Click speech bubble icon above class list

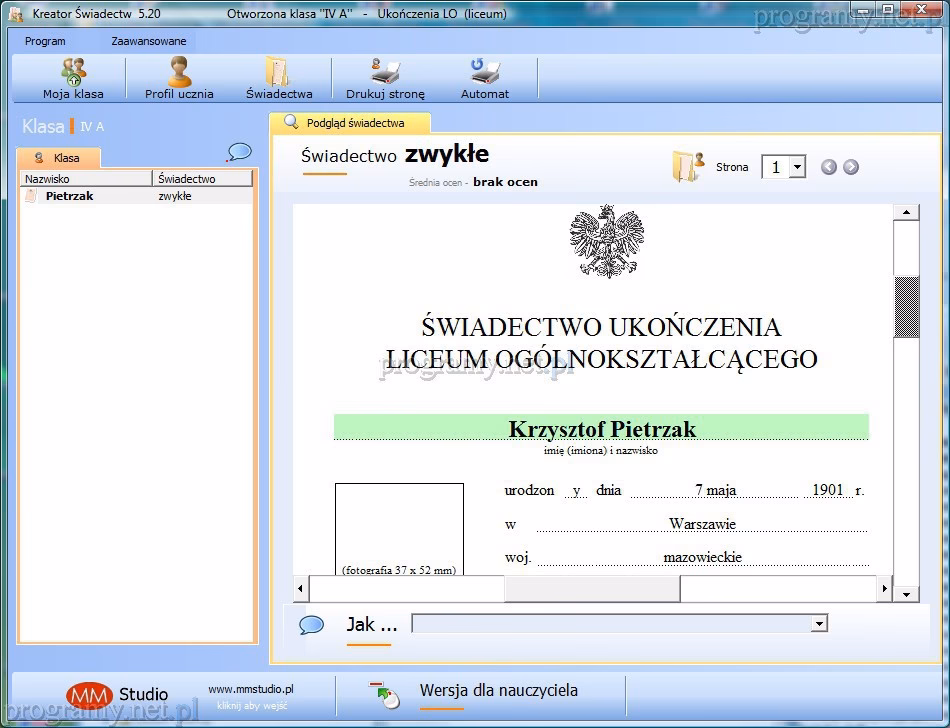(x=239, y=152)
